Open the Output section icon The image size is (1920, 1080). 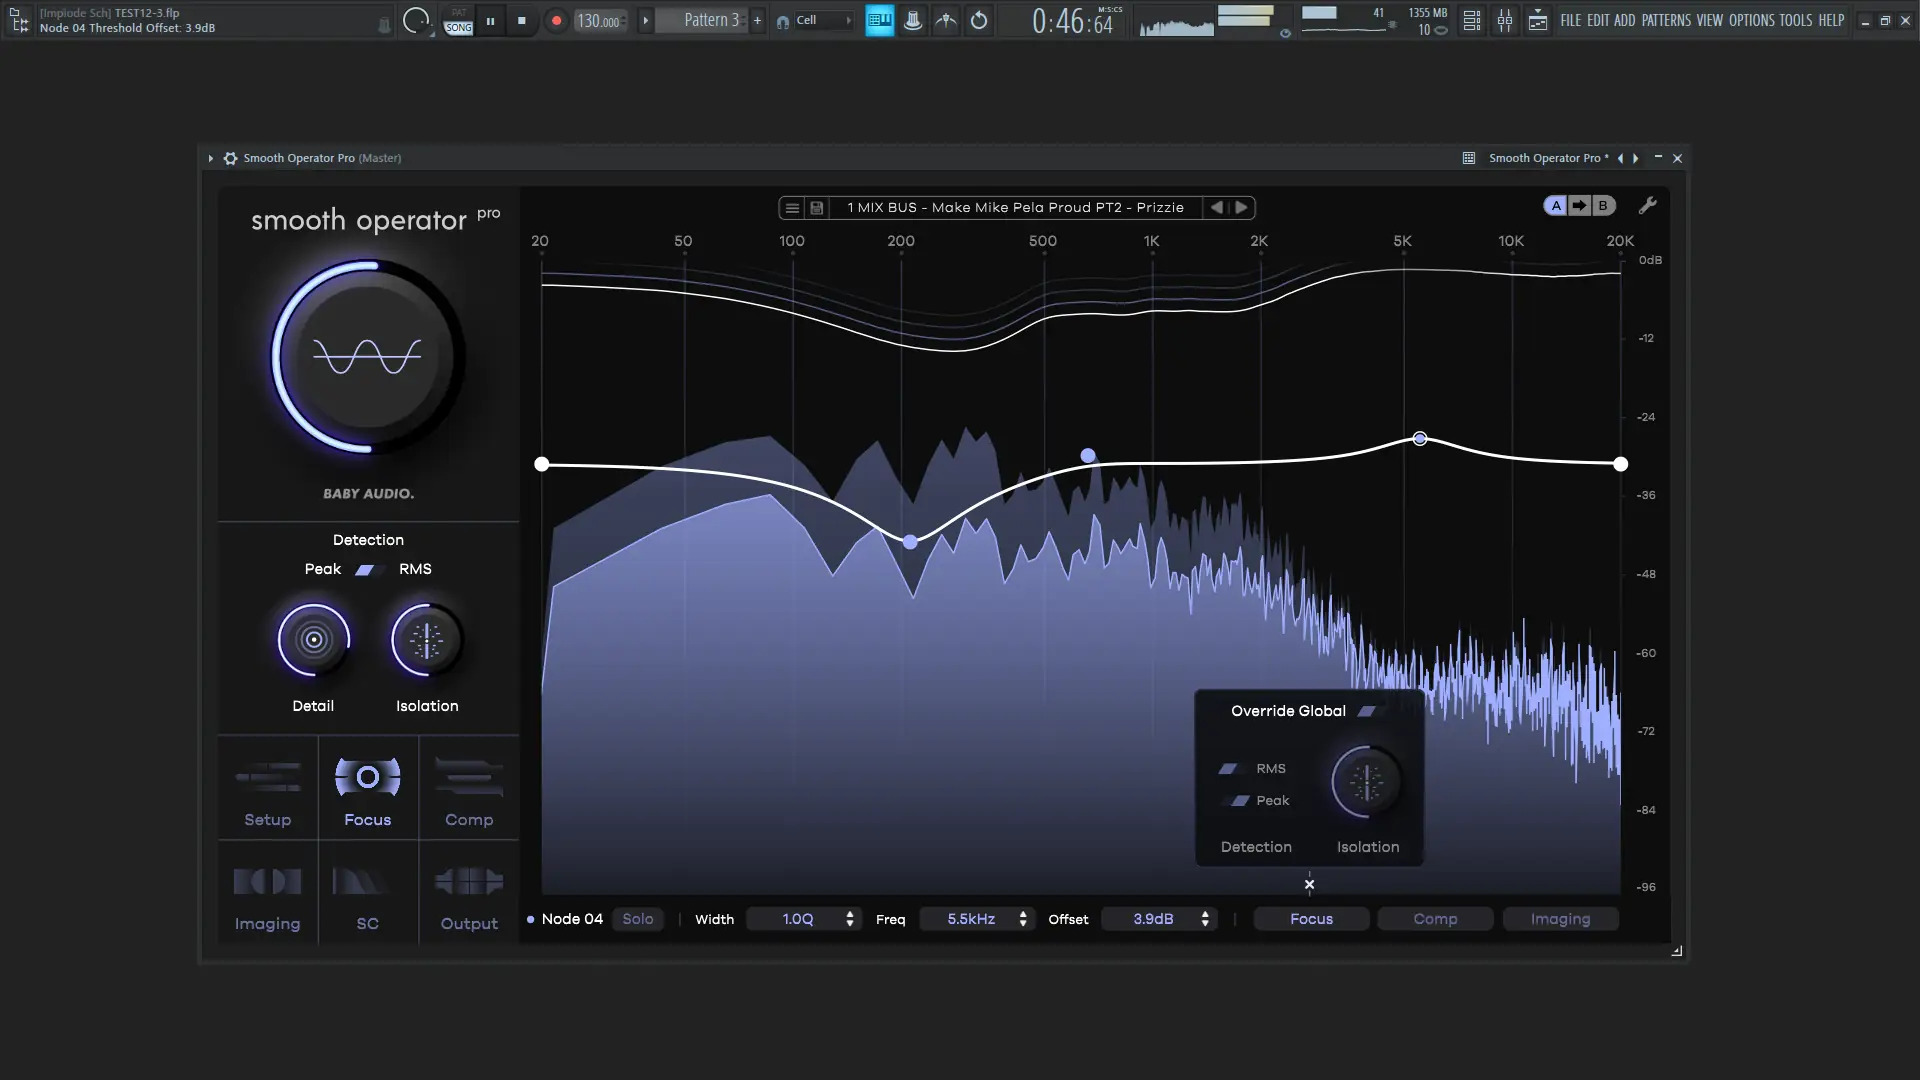(x=469, y=882)
